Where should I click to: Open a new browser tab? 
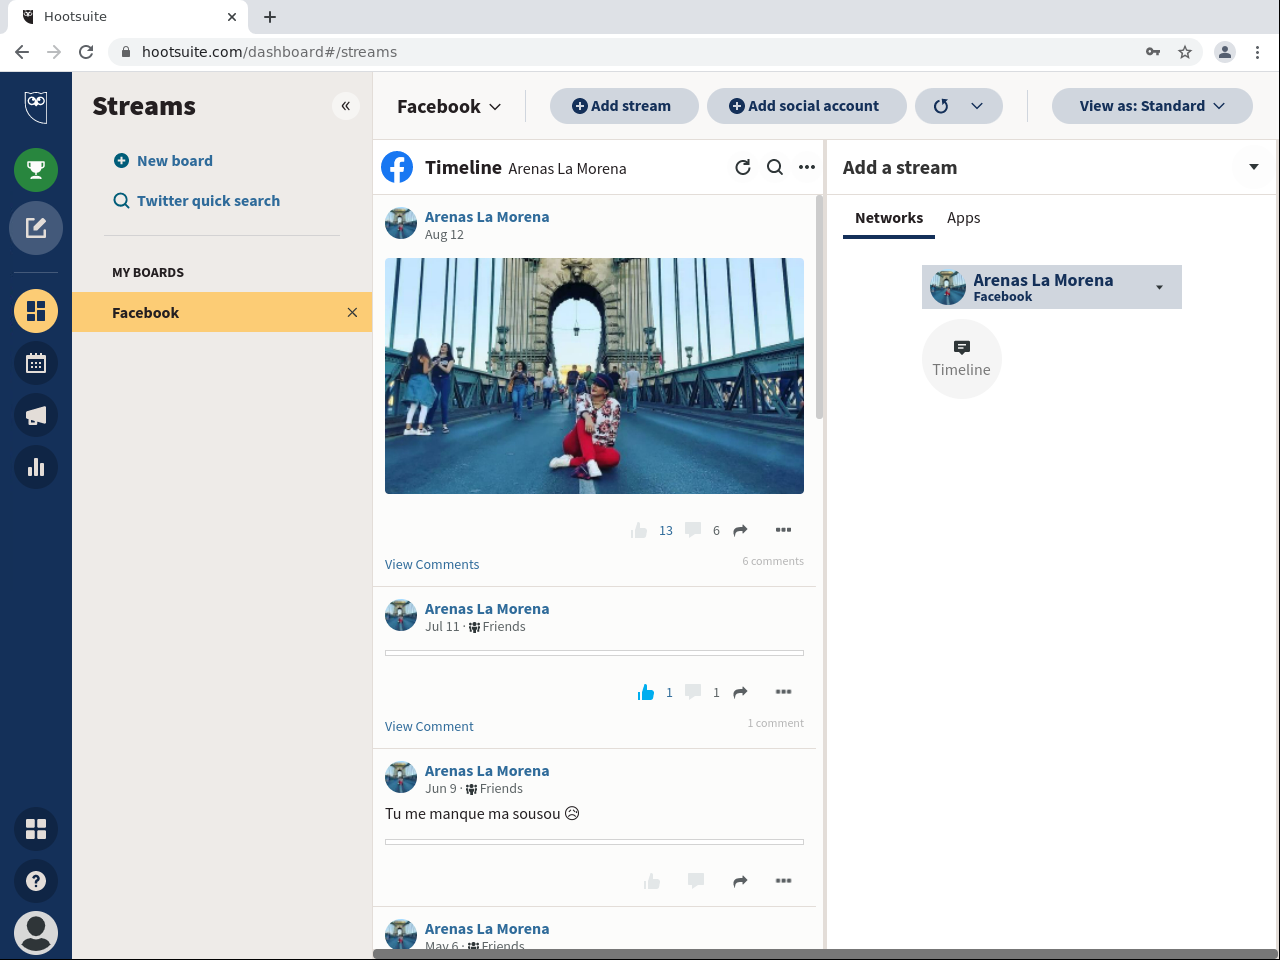pos(270,17)
